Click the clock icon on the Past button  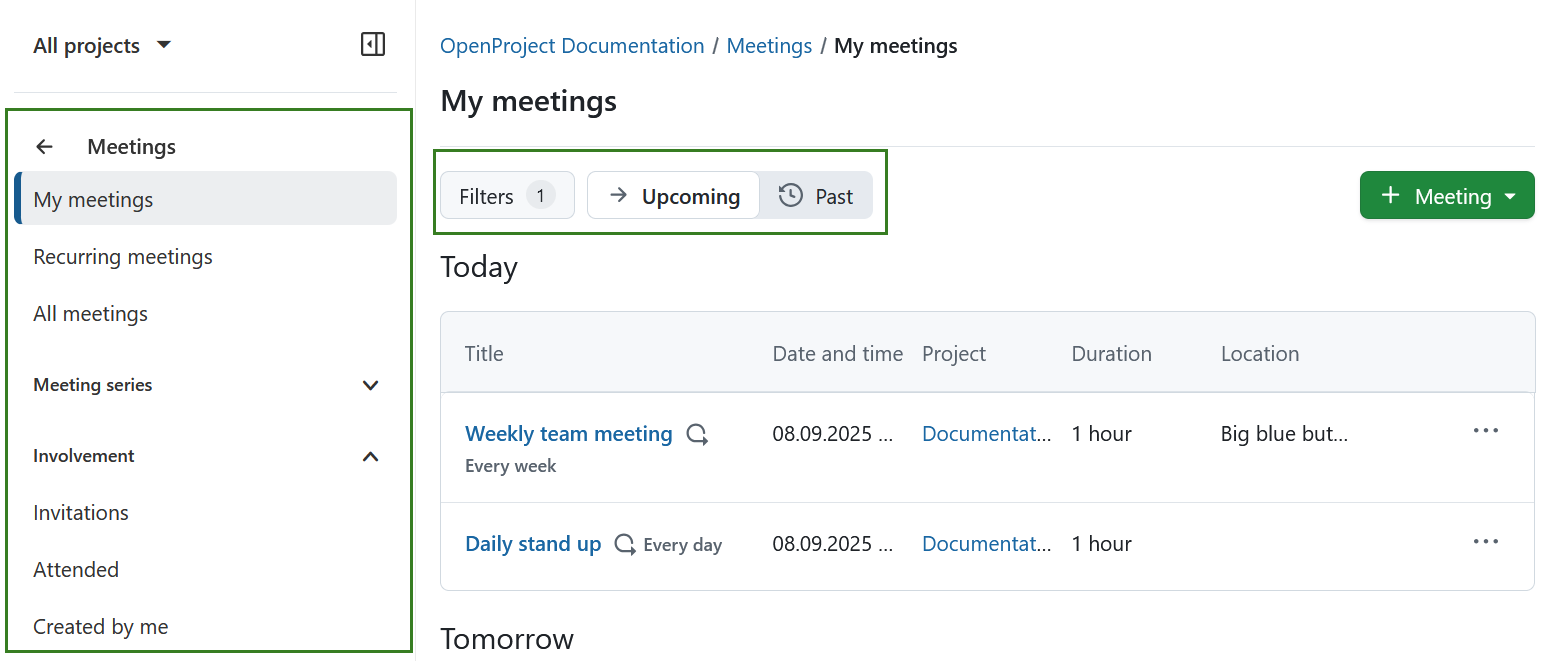(789, 195)
